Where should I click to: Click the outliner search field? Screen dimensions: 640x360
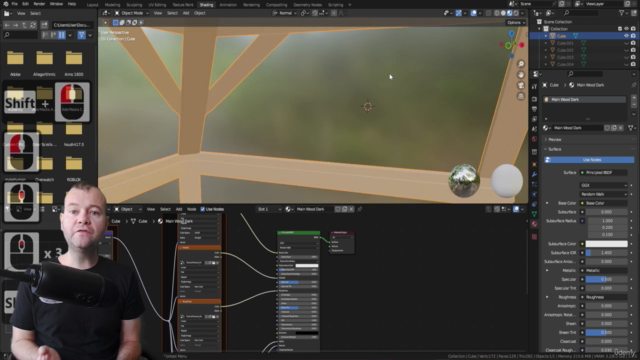tap(580, 13)
